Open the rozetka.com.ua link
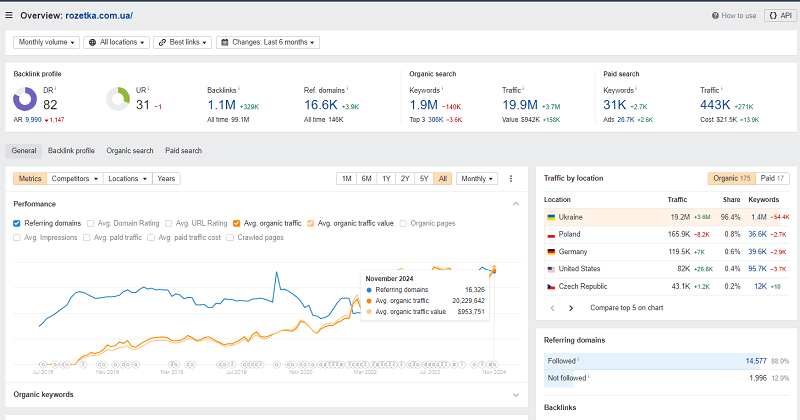 tap(99, 15)
